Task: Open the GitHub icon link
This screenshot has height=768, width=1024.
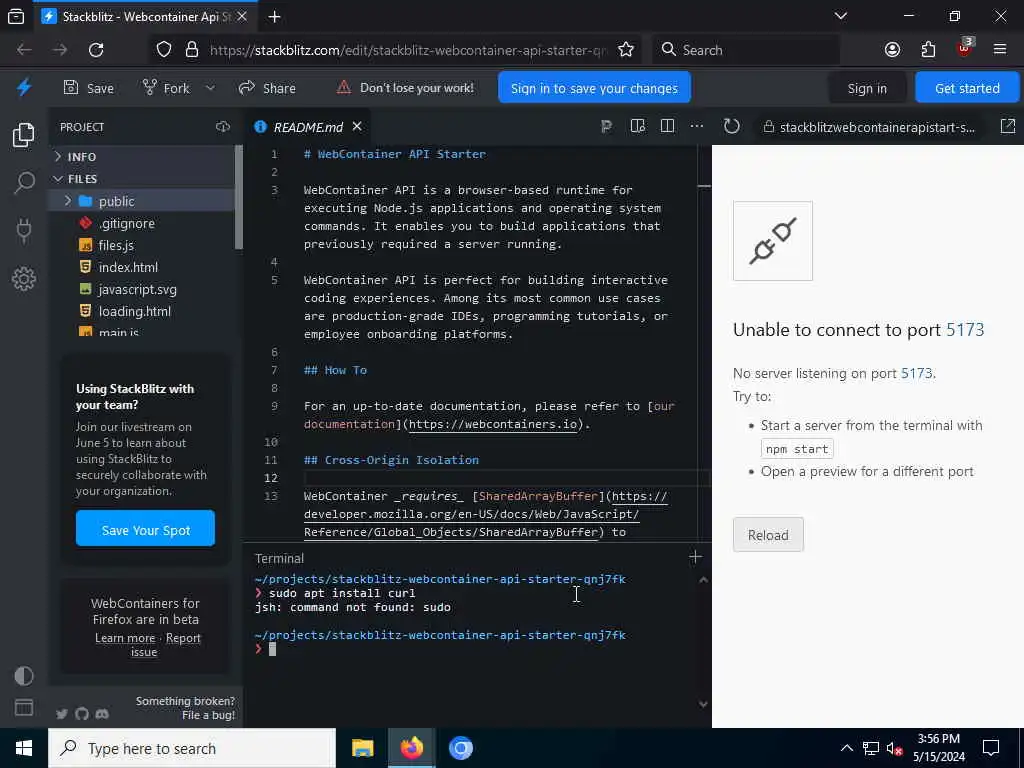Action: pos(82,714)
